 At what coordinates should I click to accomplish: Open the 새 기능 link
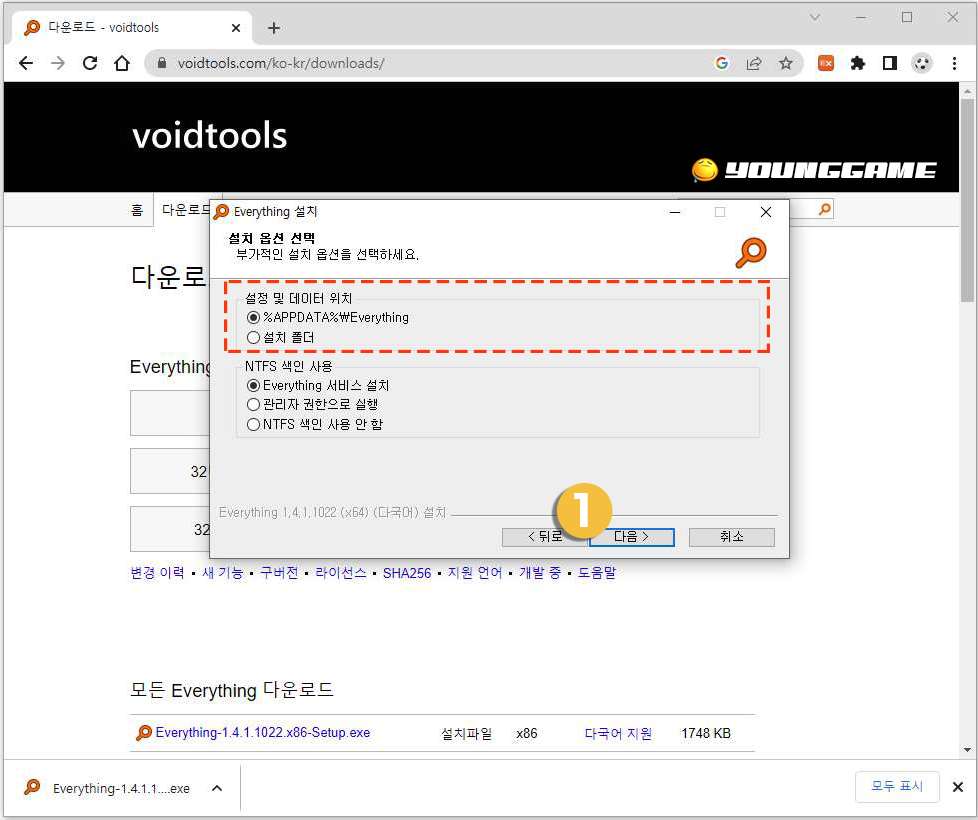click(x=223, y=572)
